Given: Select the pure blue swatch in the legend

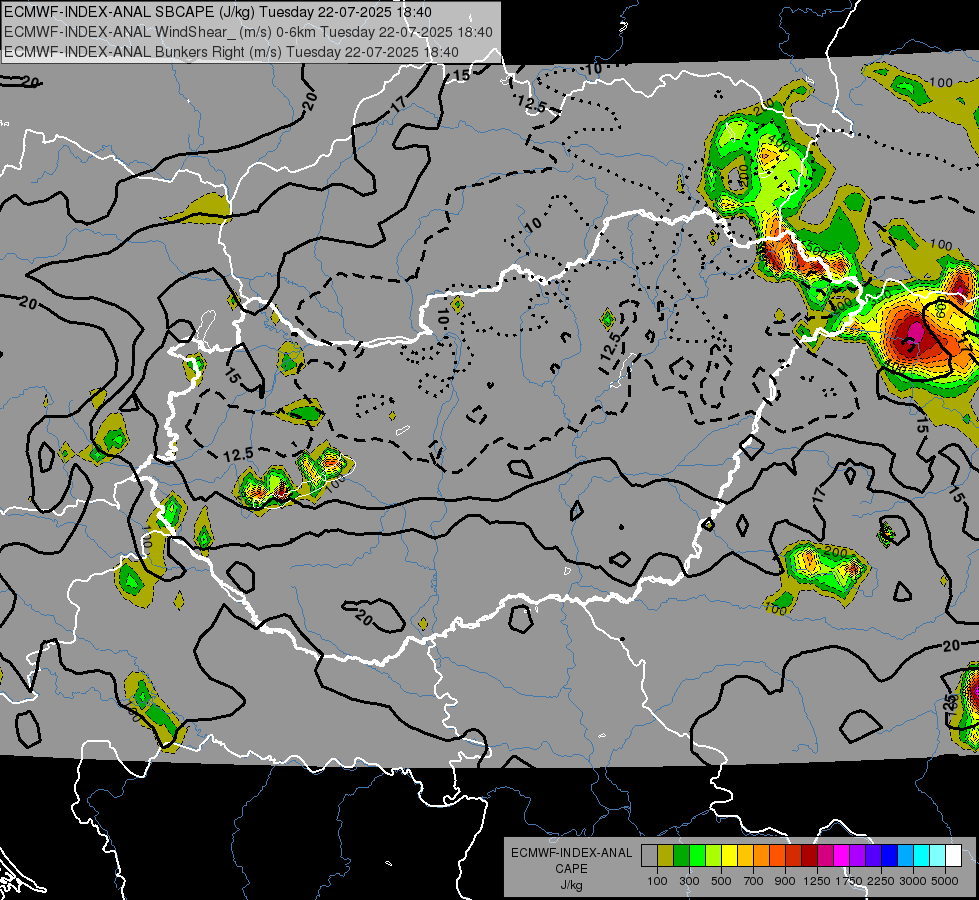Looking at the screenshot, I should point(890,855).
